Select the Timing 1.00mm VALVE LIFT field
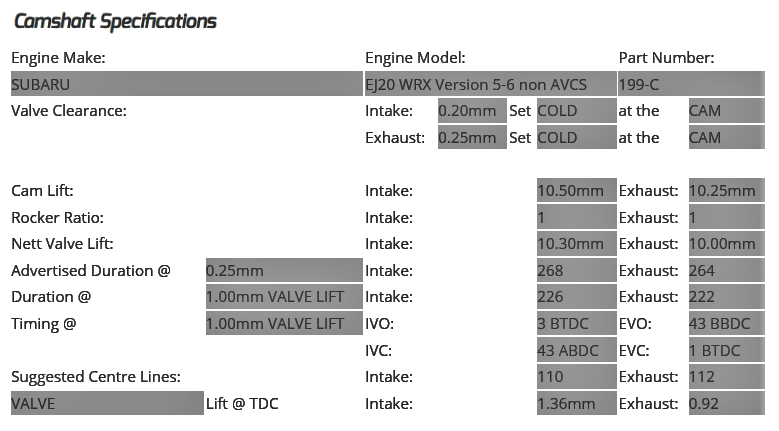 point(284,323)
